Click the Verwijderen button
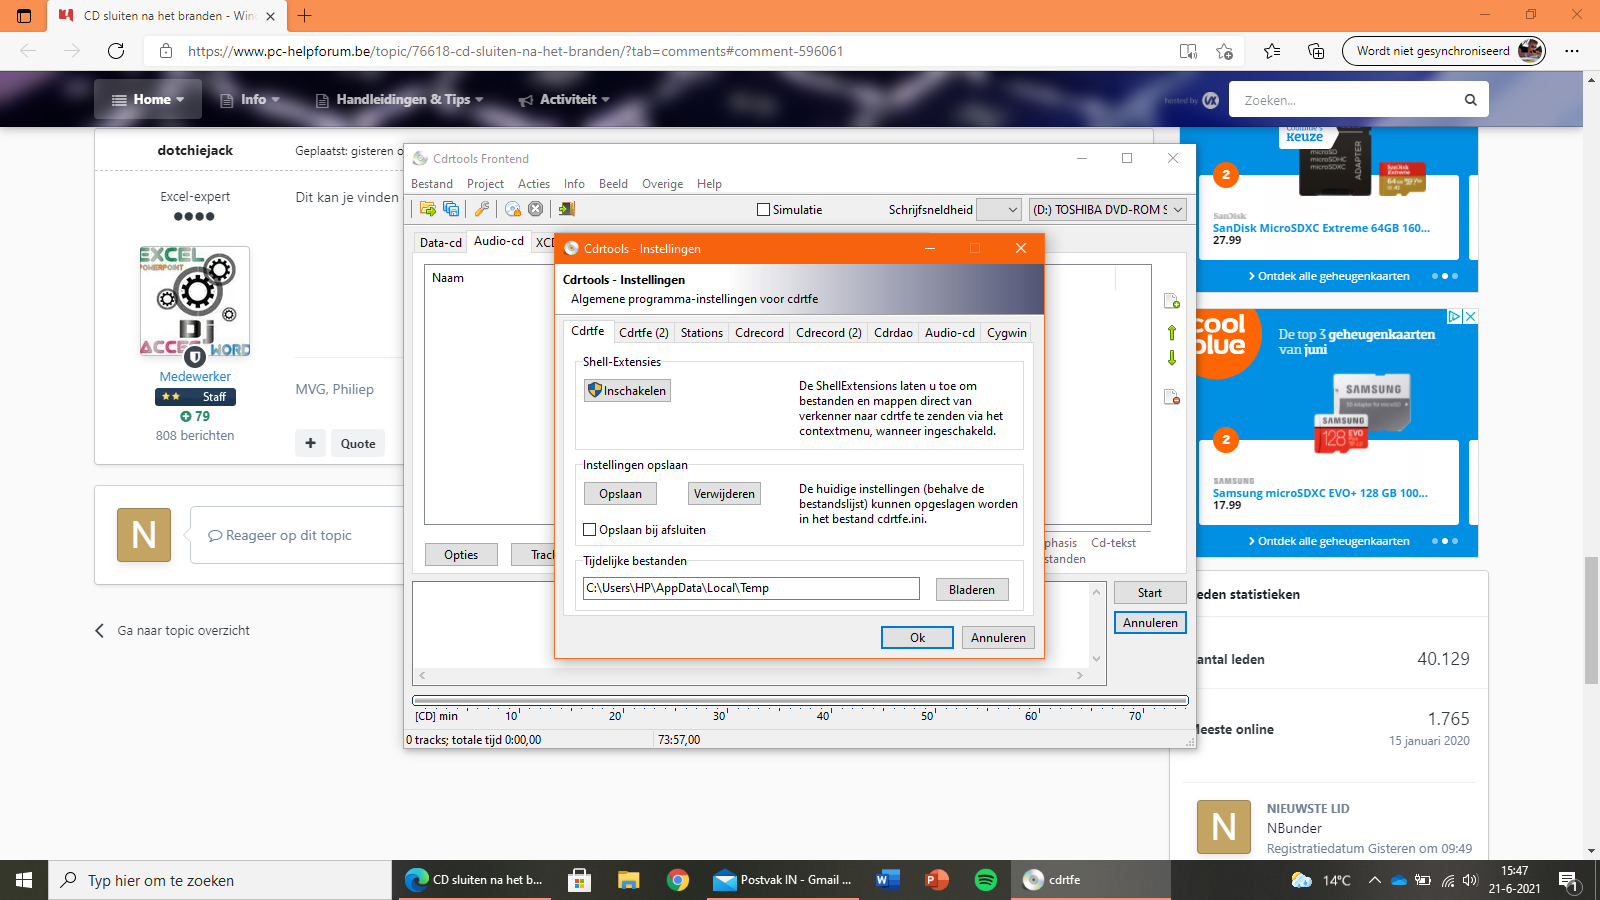The width and height of the screenshot is (1600, 900). 724,494
